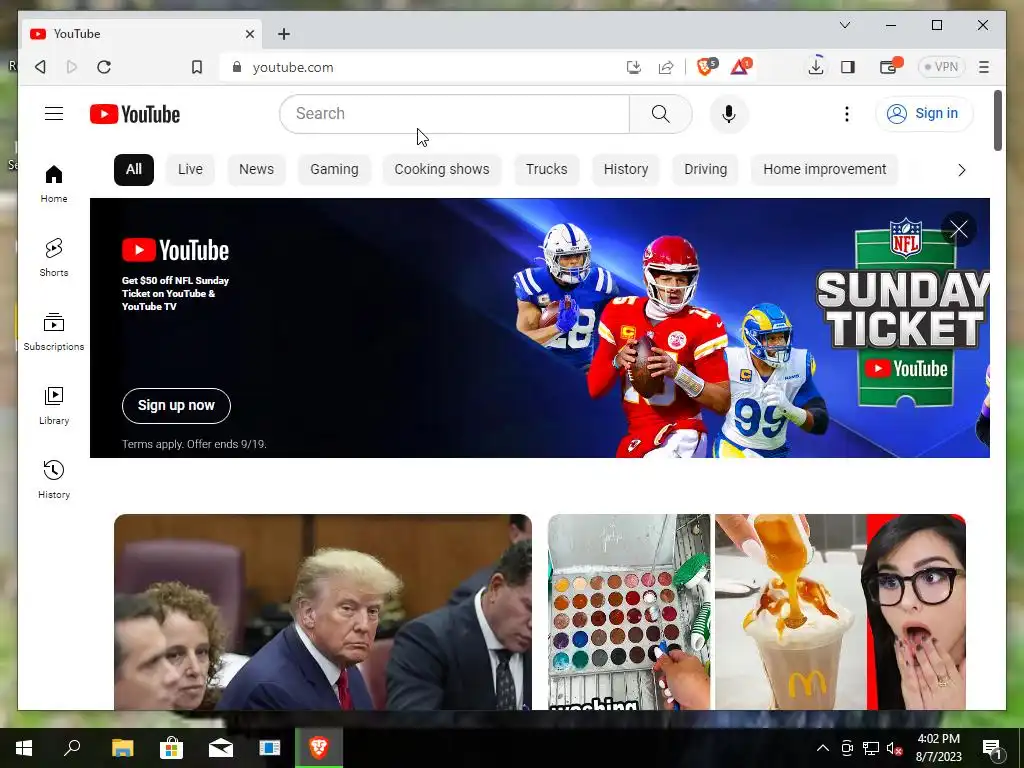Toggle the VPN button
The image size is (1024, 768).
(x=941, y=67)
